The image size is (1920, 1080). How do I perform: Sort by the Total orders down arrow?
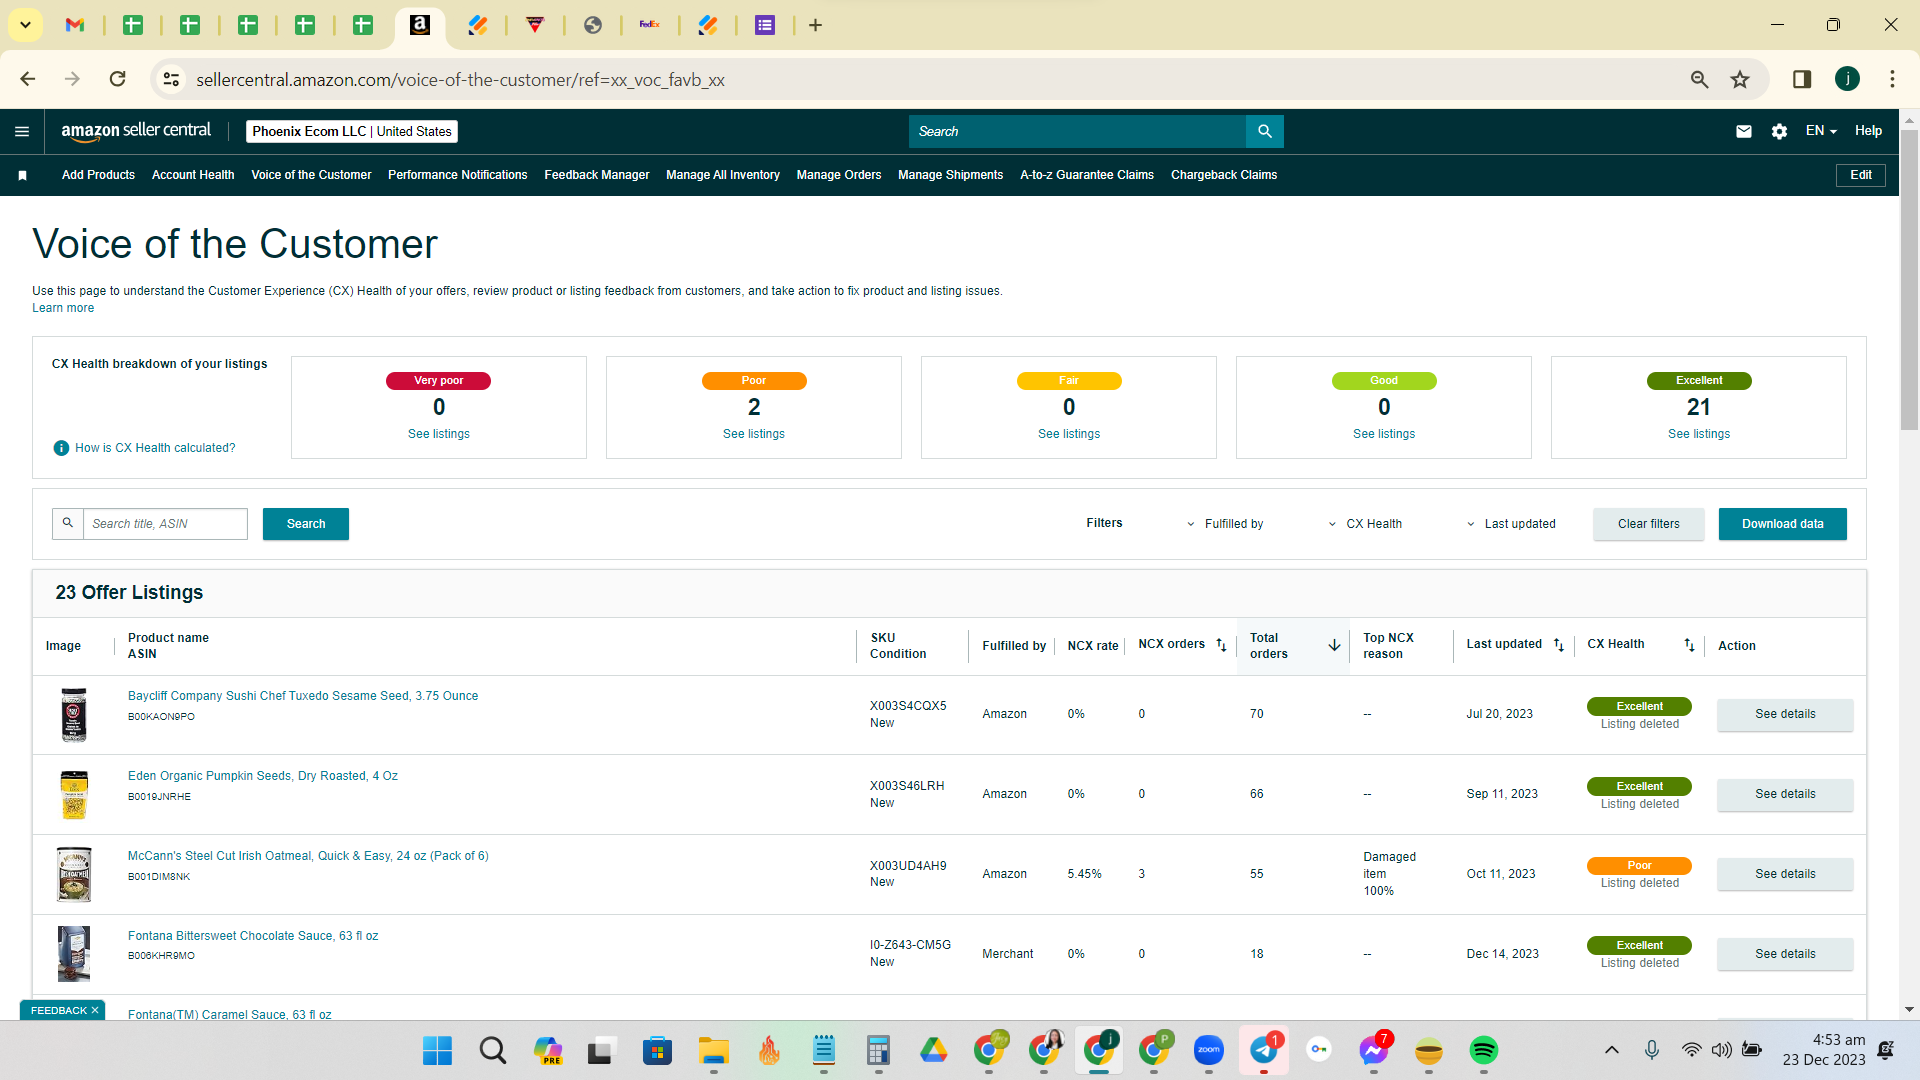pyautogui.click(x=1334, y=645)
